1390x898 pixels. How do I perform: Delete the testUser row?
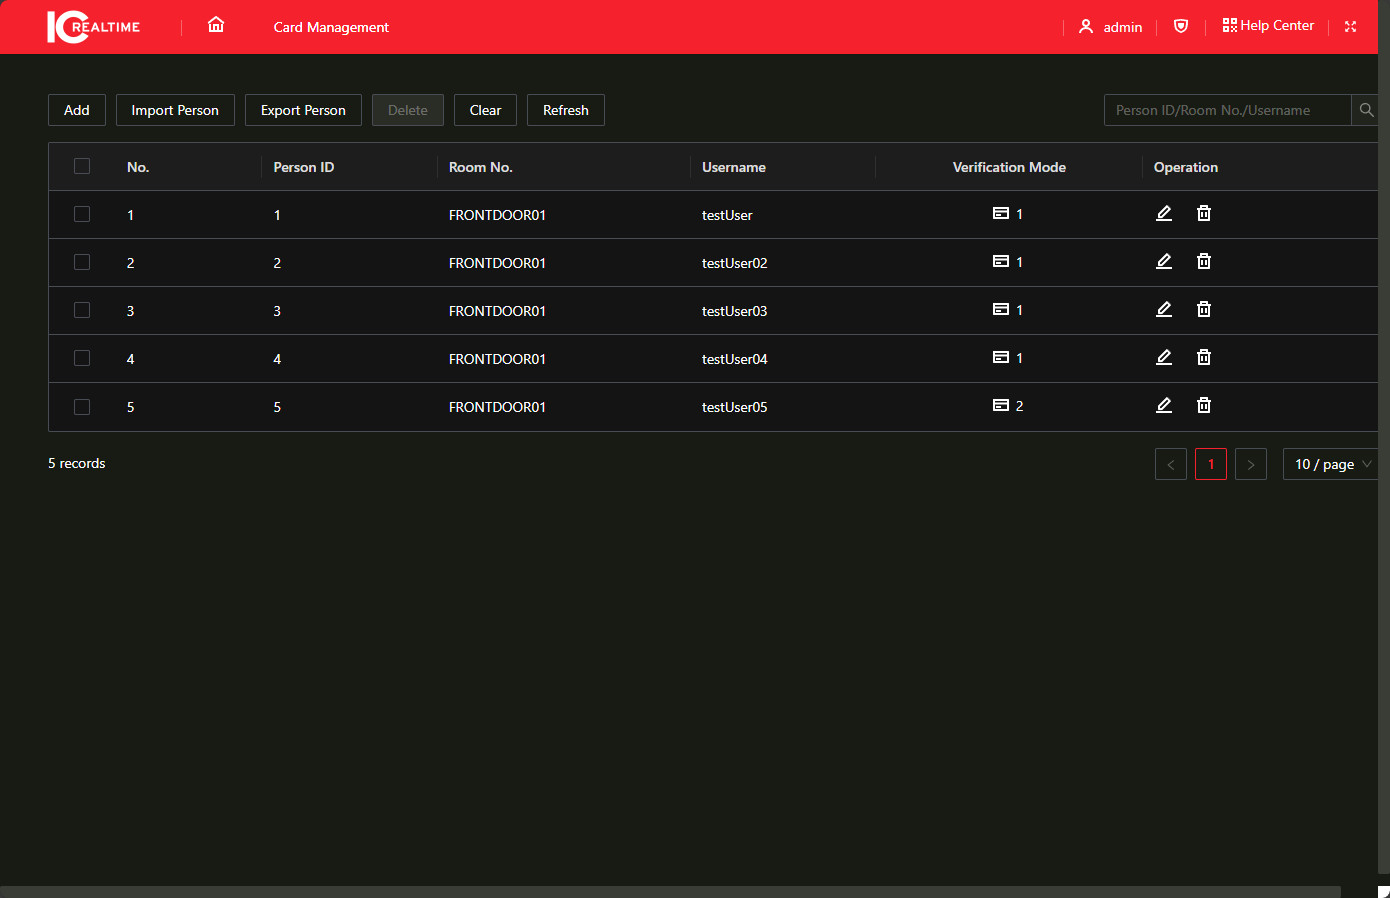tap(1204, 213)
